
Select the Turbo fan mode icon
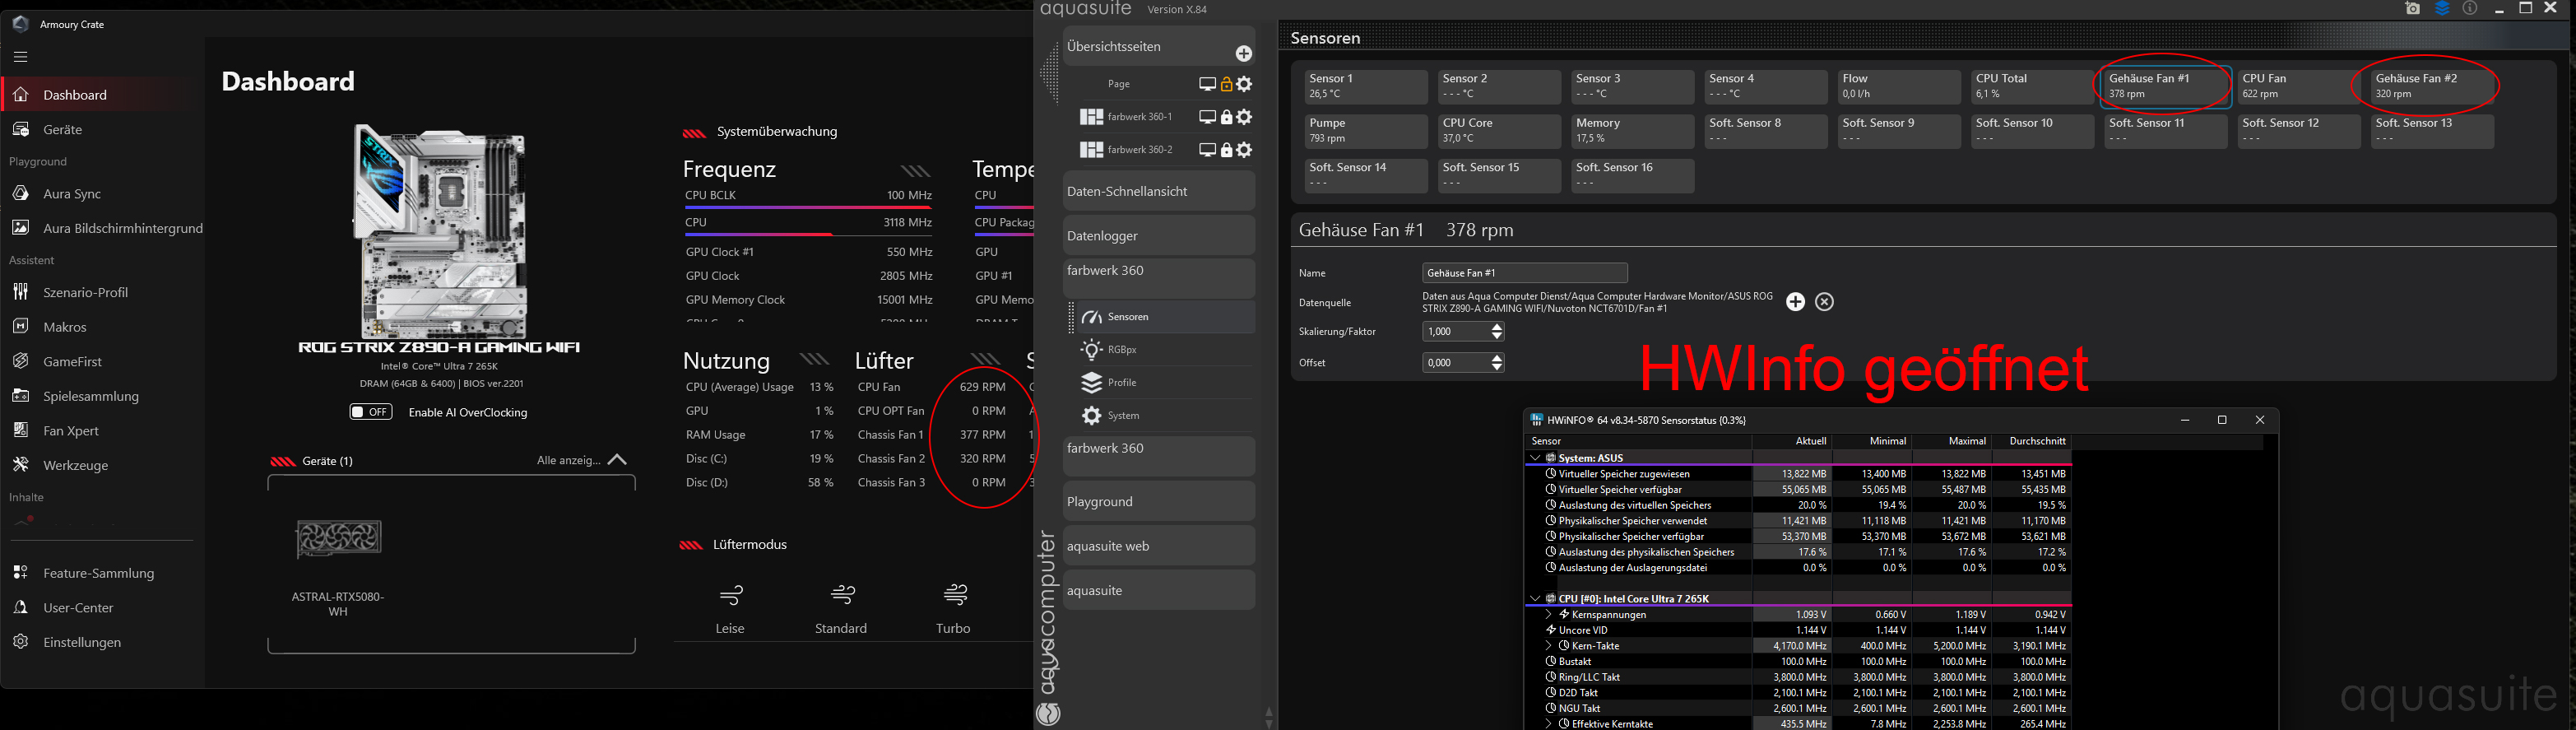click(955, 595)
